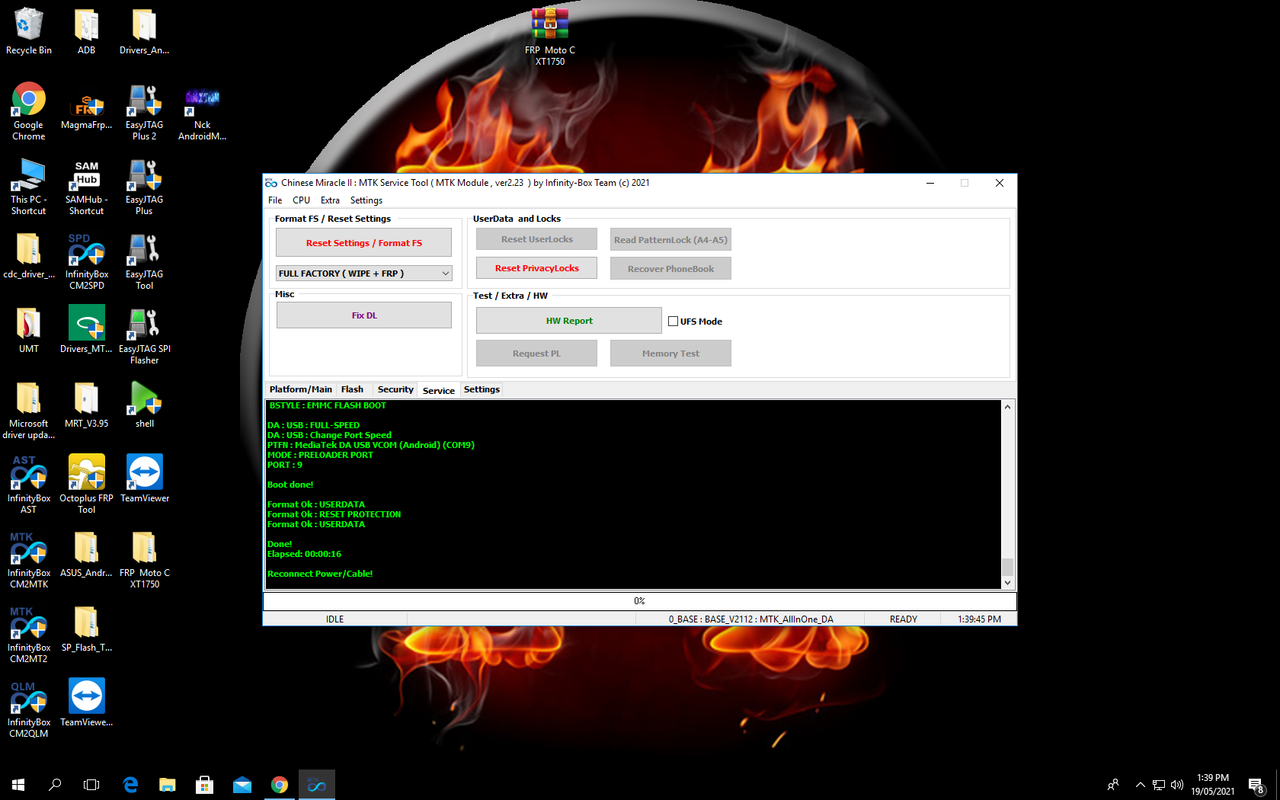
Task: Click the Reset UserLocks button
Action: pos(537,239)
